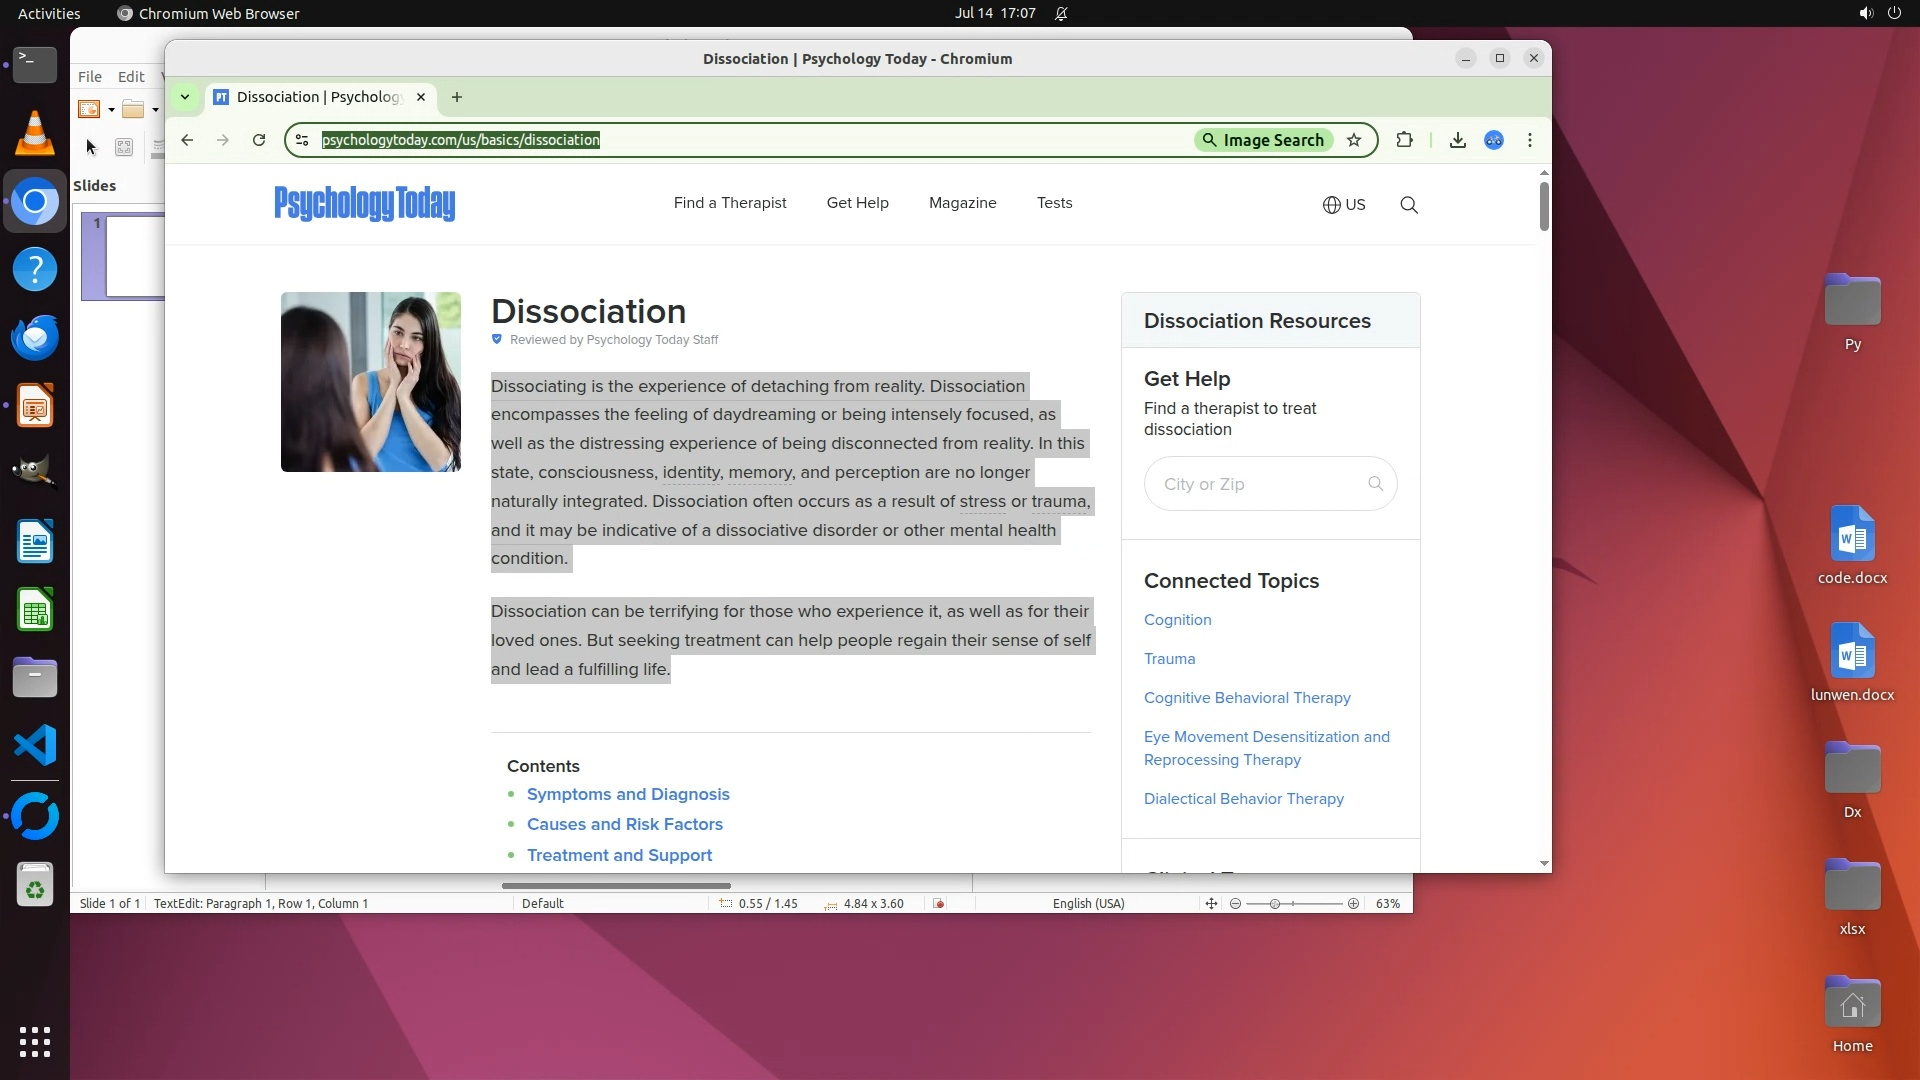Open the Magazine navigation item
This screenshot has width=1920, height=1080.
point(962,203)
